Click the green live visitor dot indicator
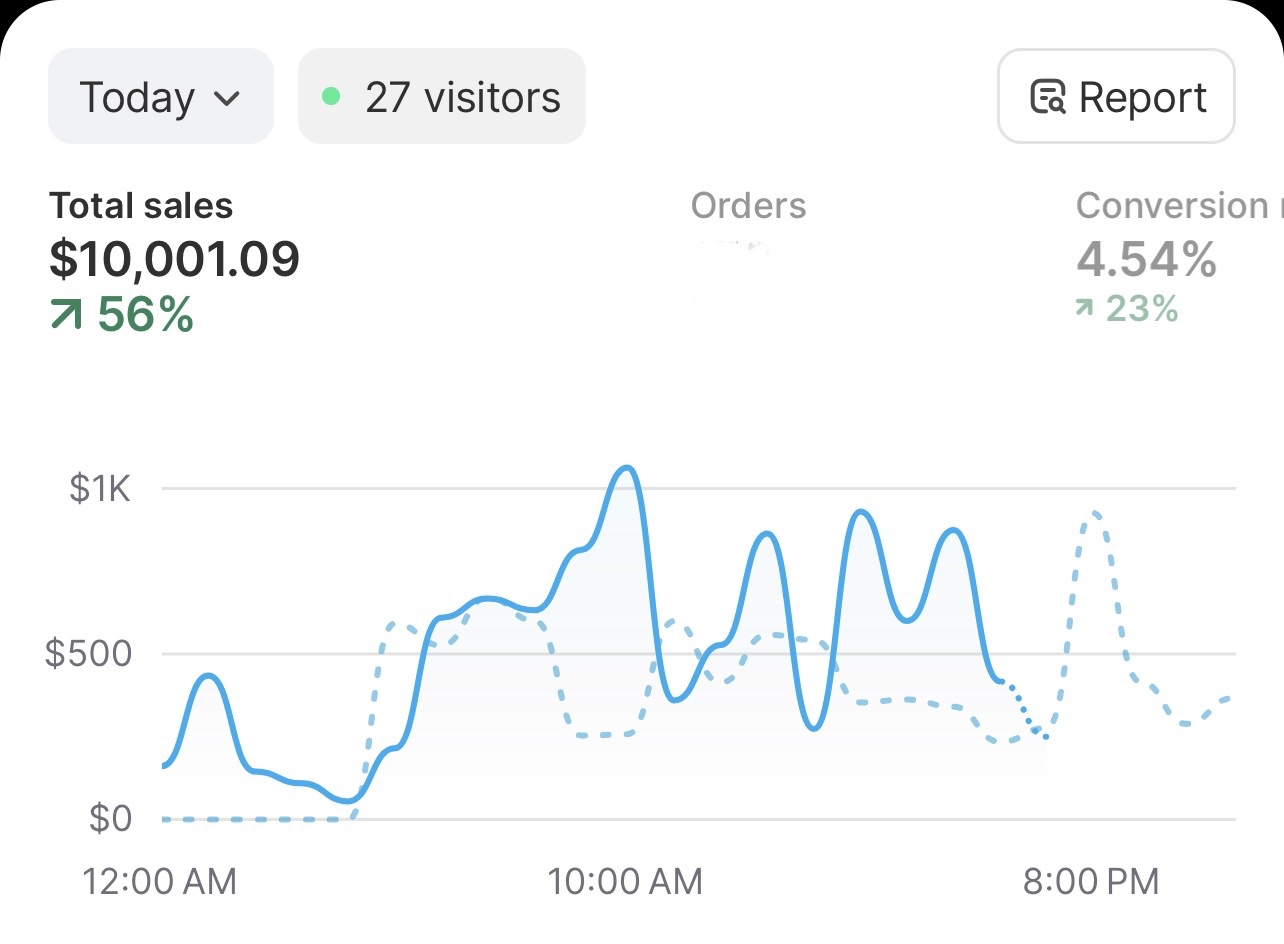The height and width of the screenshot is (944, 1284). coord(330,97)
